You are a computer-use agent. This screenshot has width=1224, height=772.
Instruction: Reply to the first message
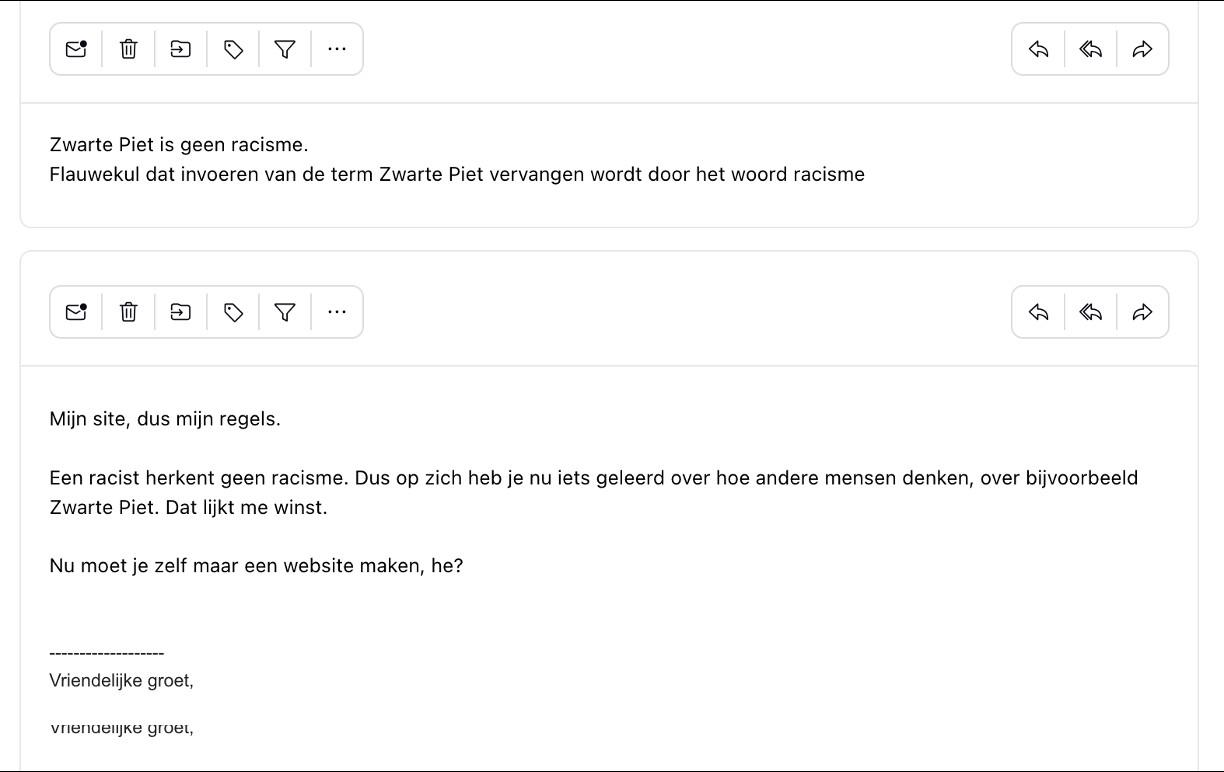(x=1039, y=49)
